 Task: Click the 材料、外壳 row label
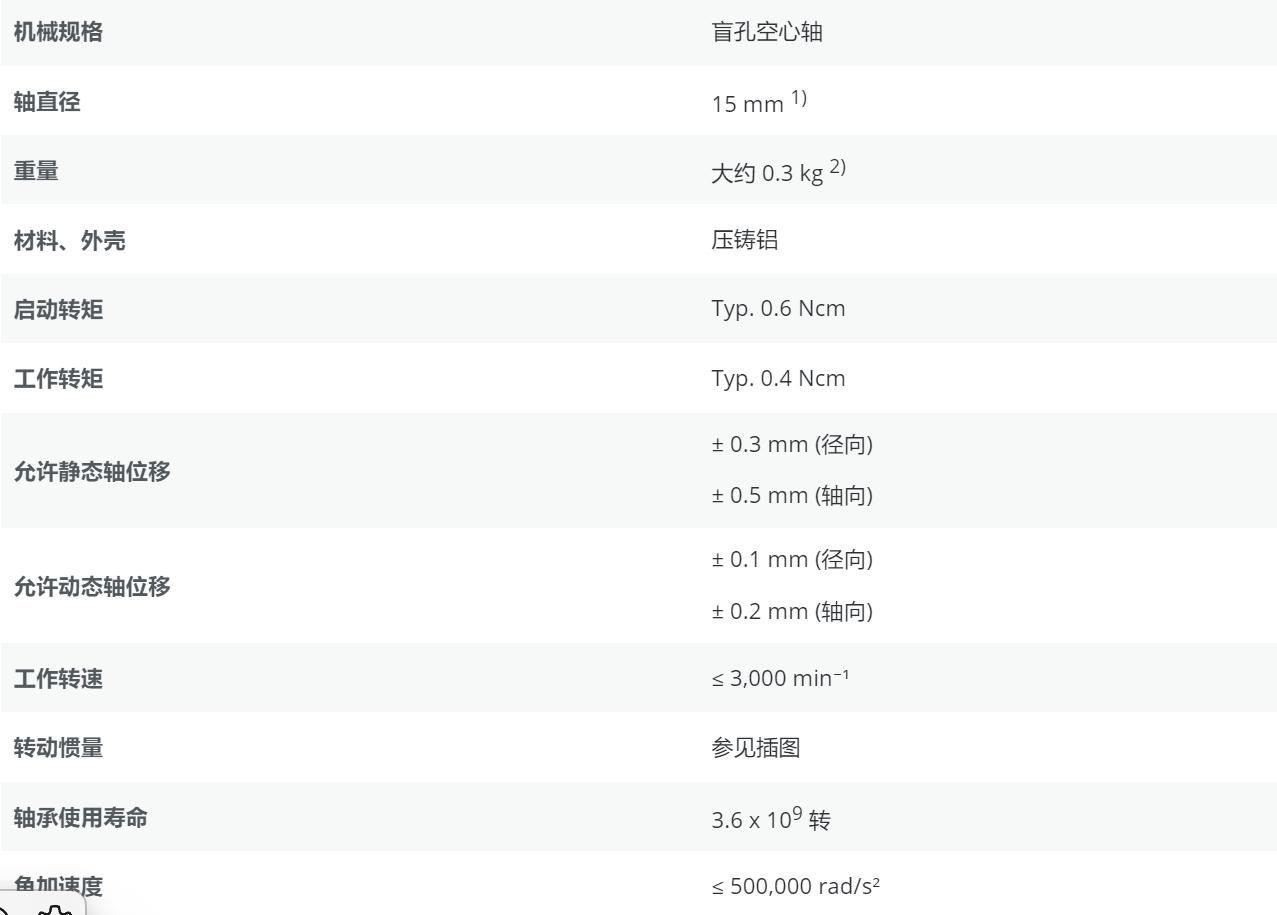[x=69, y=240]
